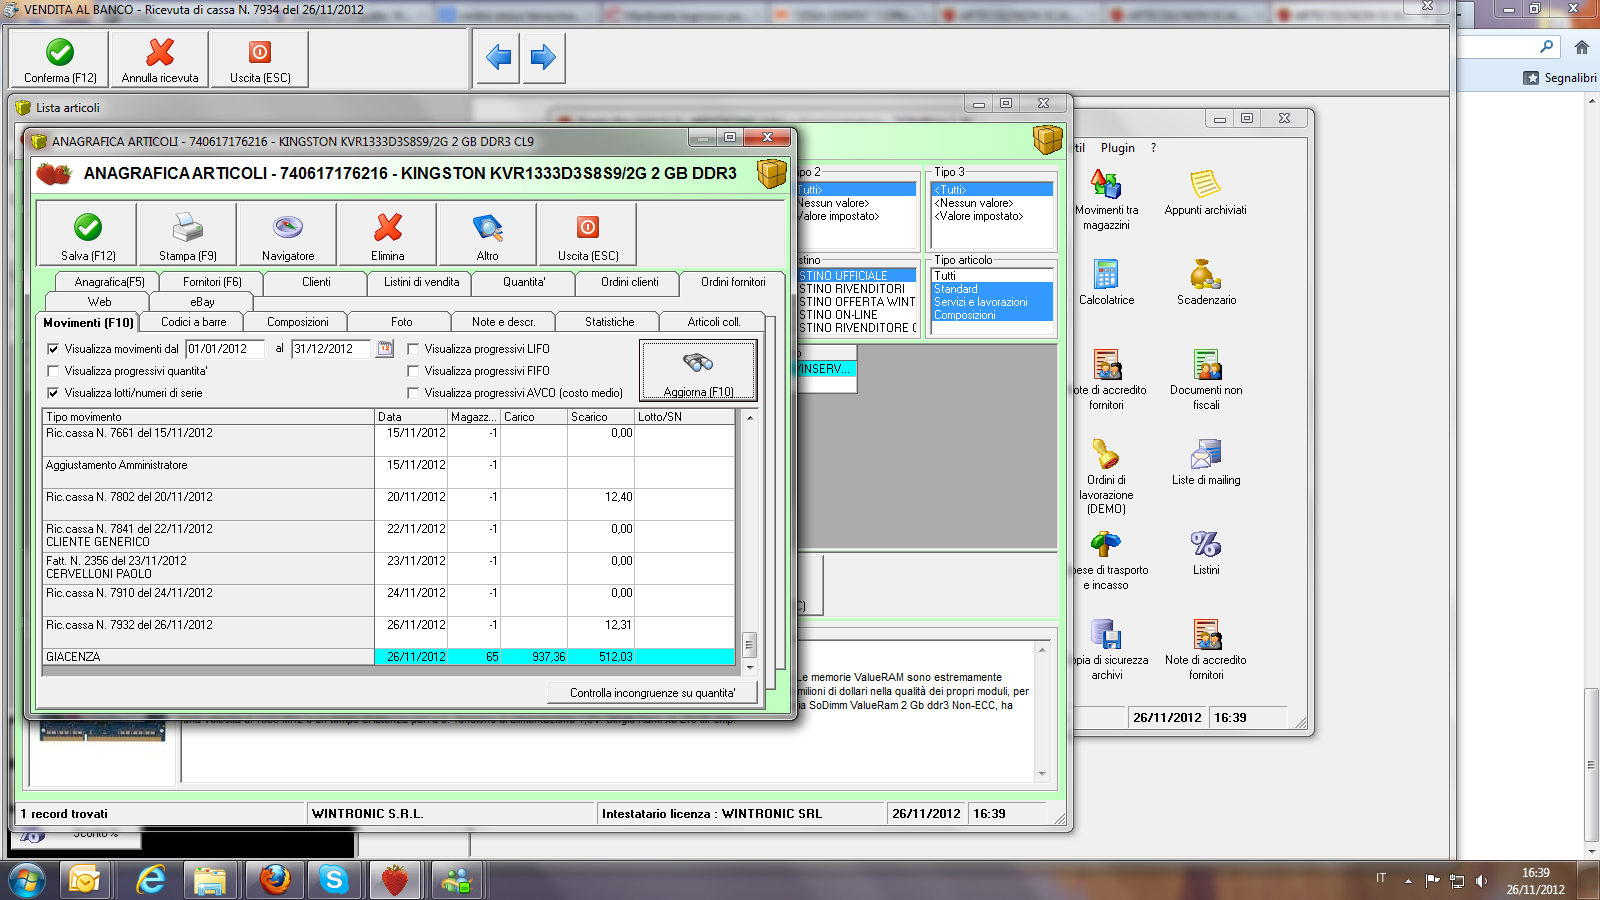Open Documenti non fiscali
This screenshot has height=900, width=1600.
[x=1206, y=380]
